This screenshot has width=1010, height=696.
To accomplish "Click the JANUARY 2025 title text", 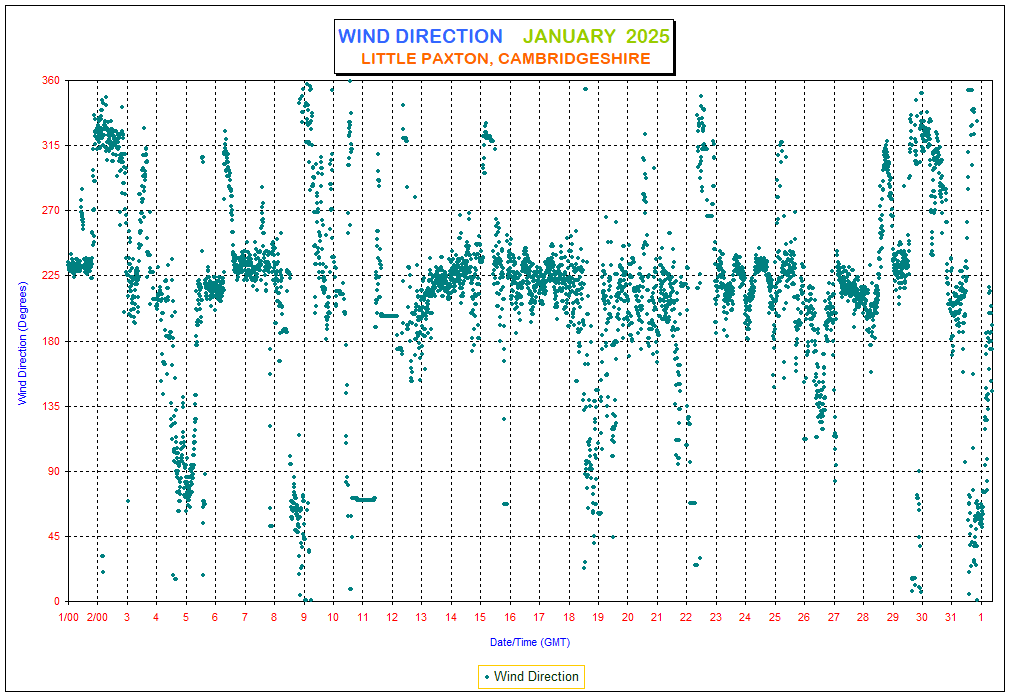I will click(596, 36).
